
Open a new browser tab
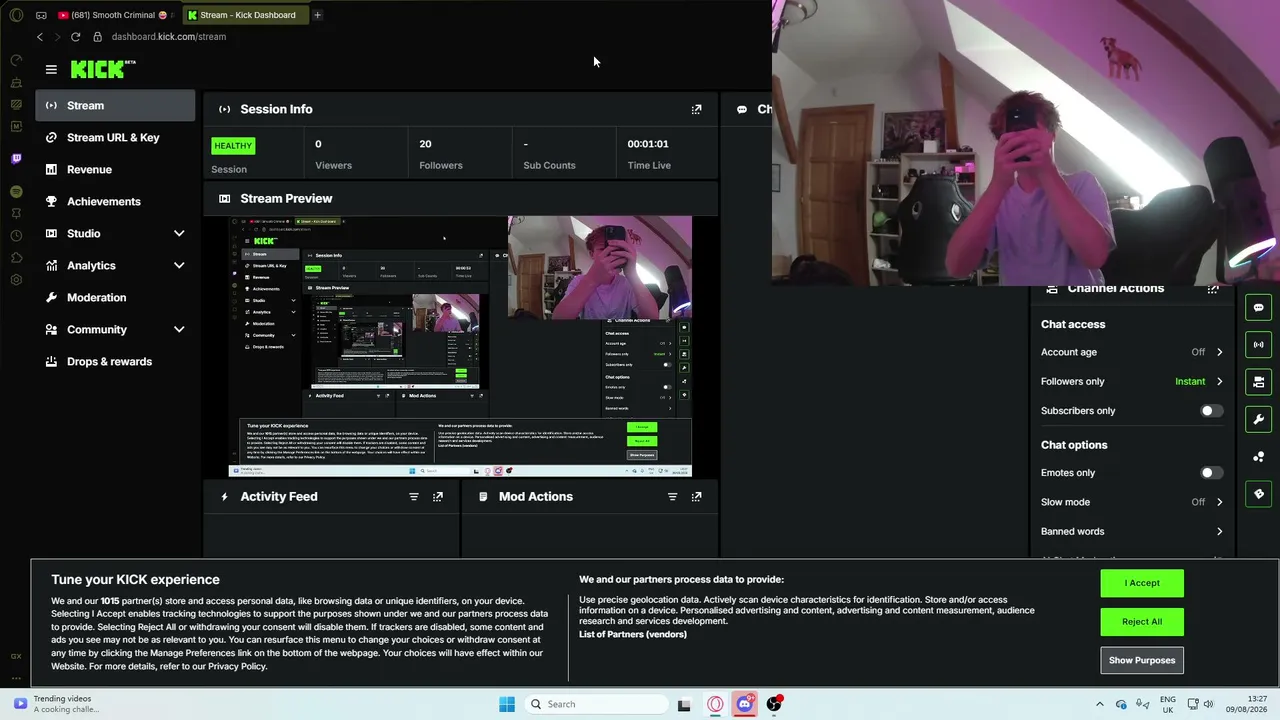click(317, 15)
